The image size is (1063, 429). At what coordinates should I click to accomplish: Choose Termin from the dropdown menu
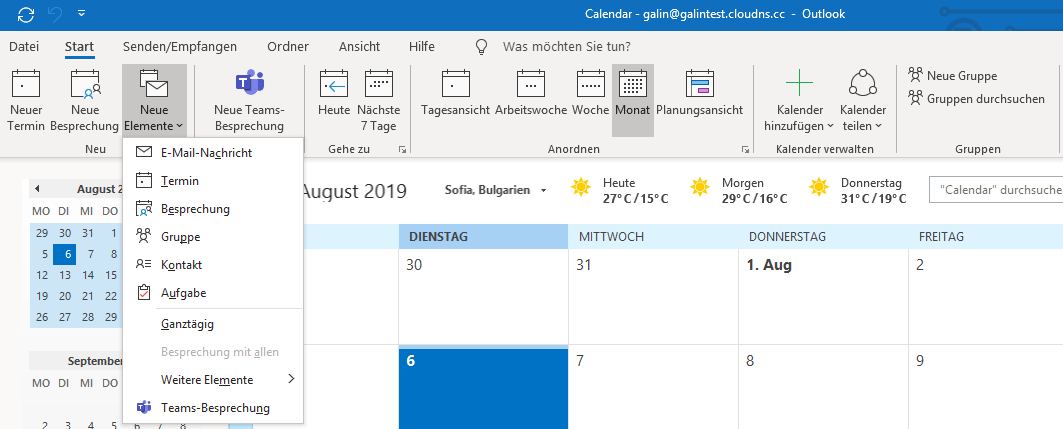213,181
